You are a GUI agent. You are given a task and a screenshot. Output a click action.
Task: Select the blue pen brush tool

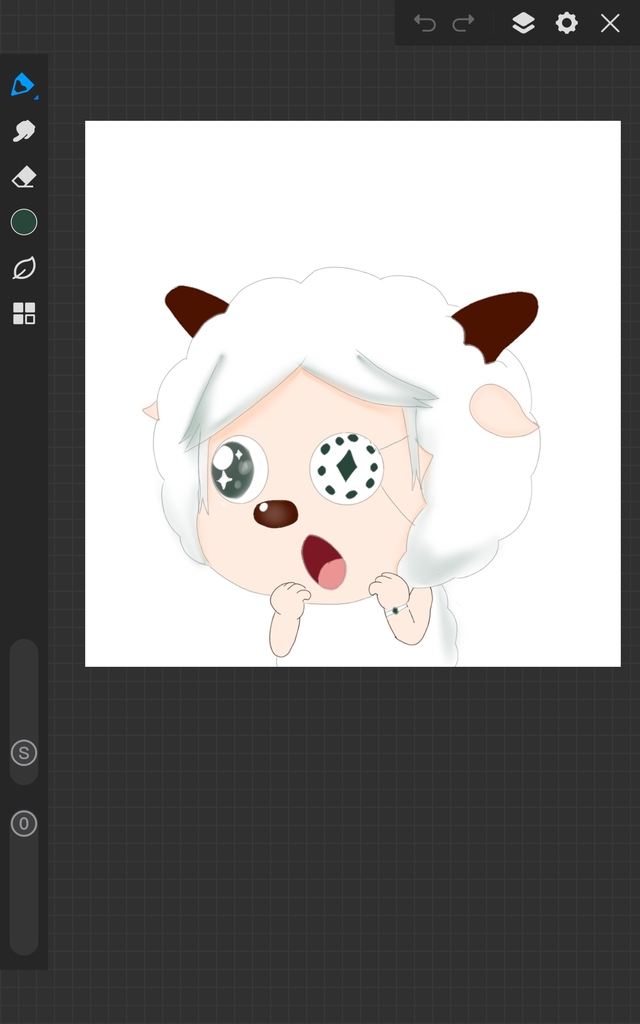pyautogui.click(x=22, y=84)
